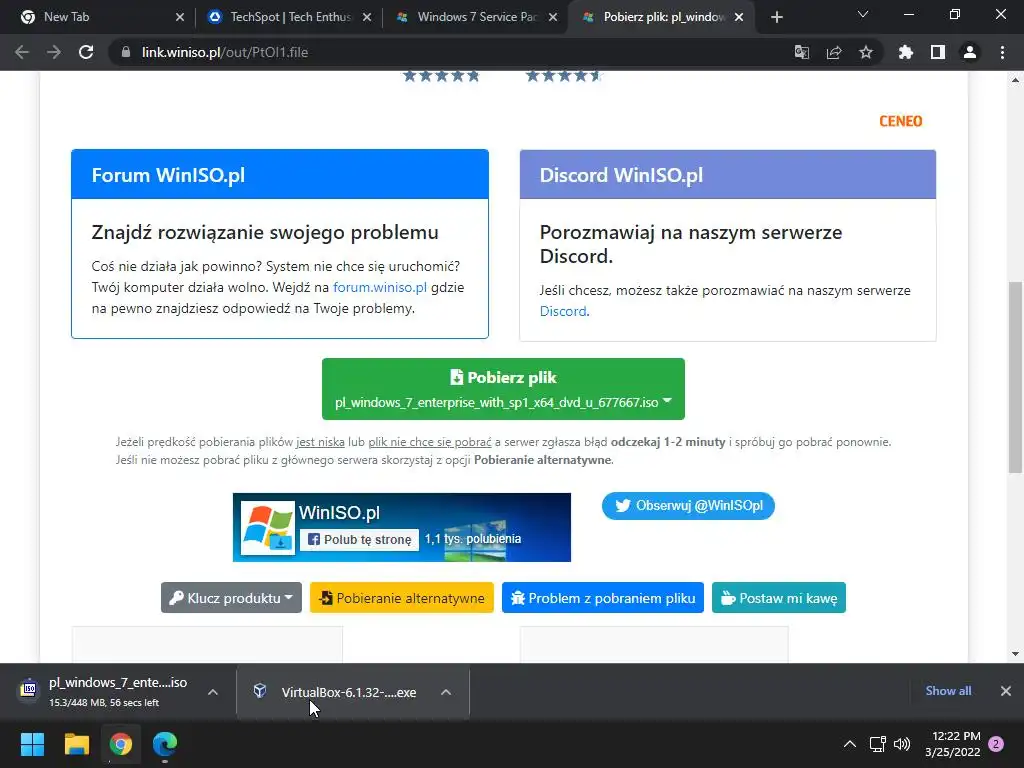
Task: Open the tab search chevron
Action: pos(863,14)
